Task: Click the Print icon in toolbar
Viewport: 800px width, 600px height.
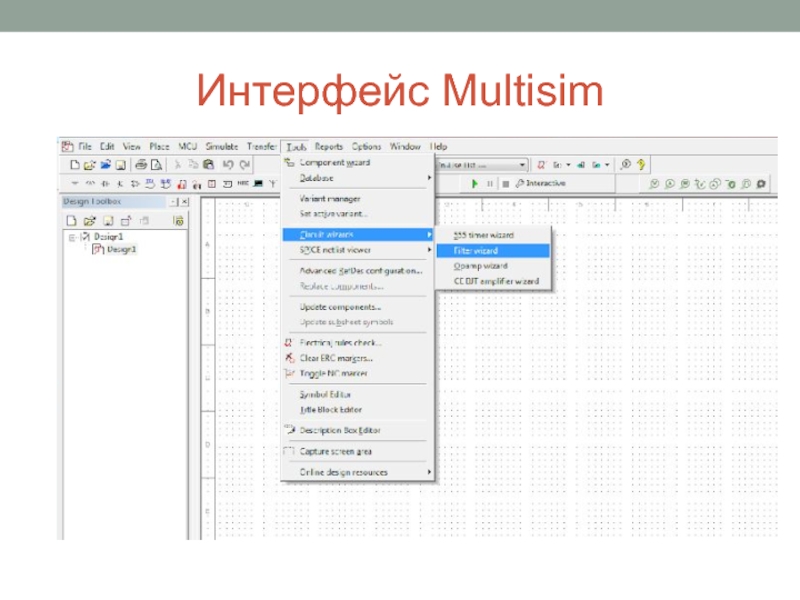Action: tap(142, 164)
